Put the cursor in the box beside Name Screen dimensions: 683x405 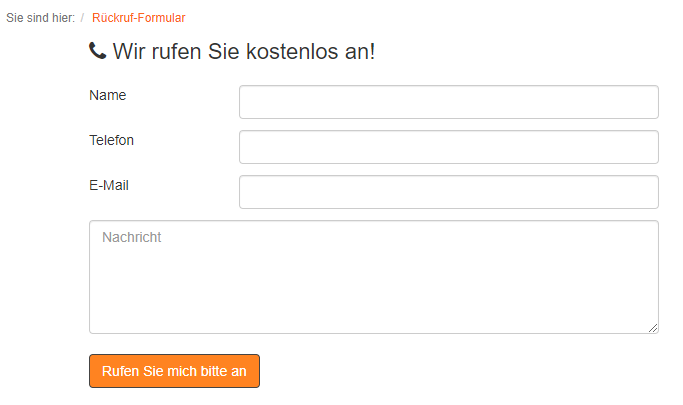[449, 102]
